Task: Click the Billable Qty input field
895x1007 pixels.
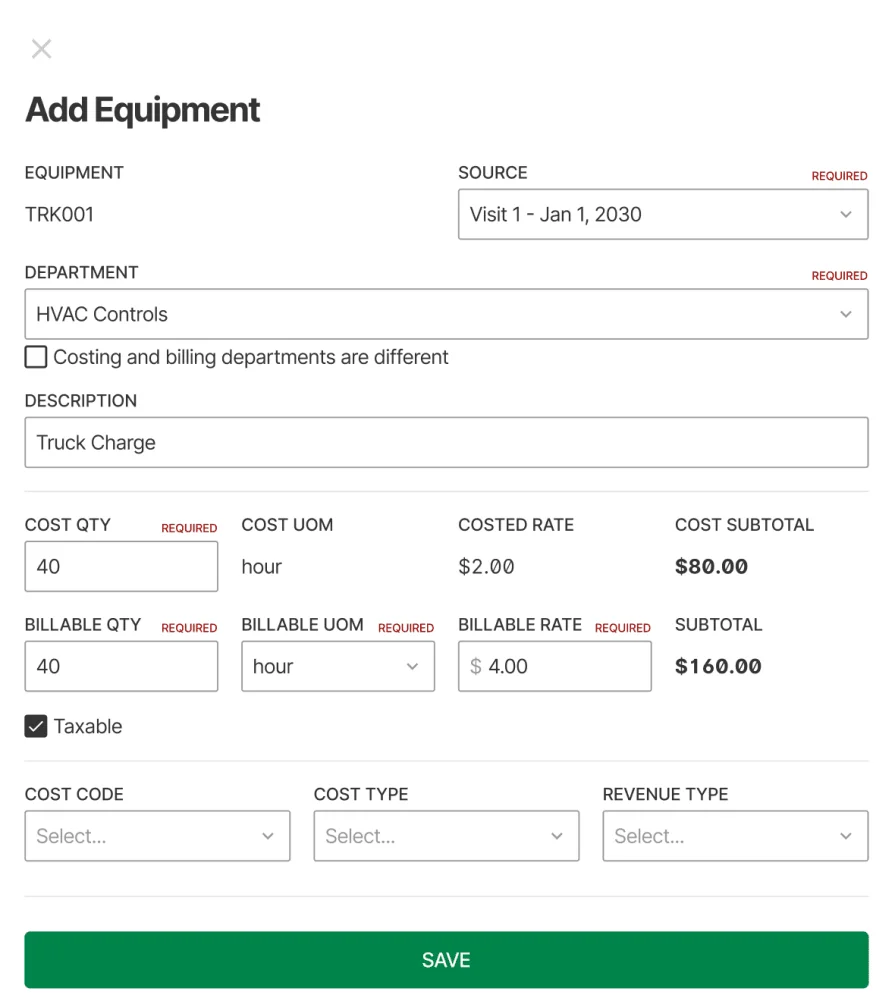Action: [121, 666]
